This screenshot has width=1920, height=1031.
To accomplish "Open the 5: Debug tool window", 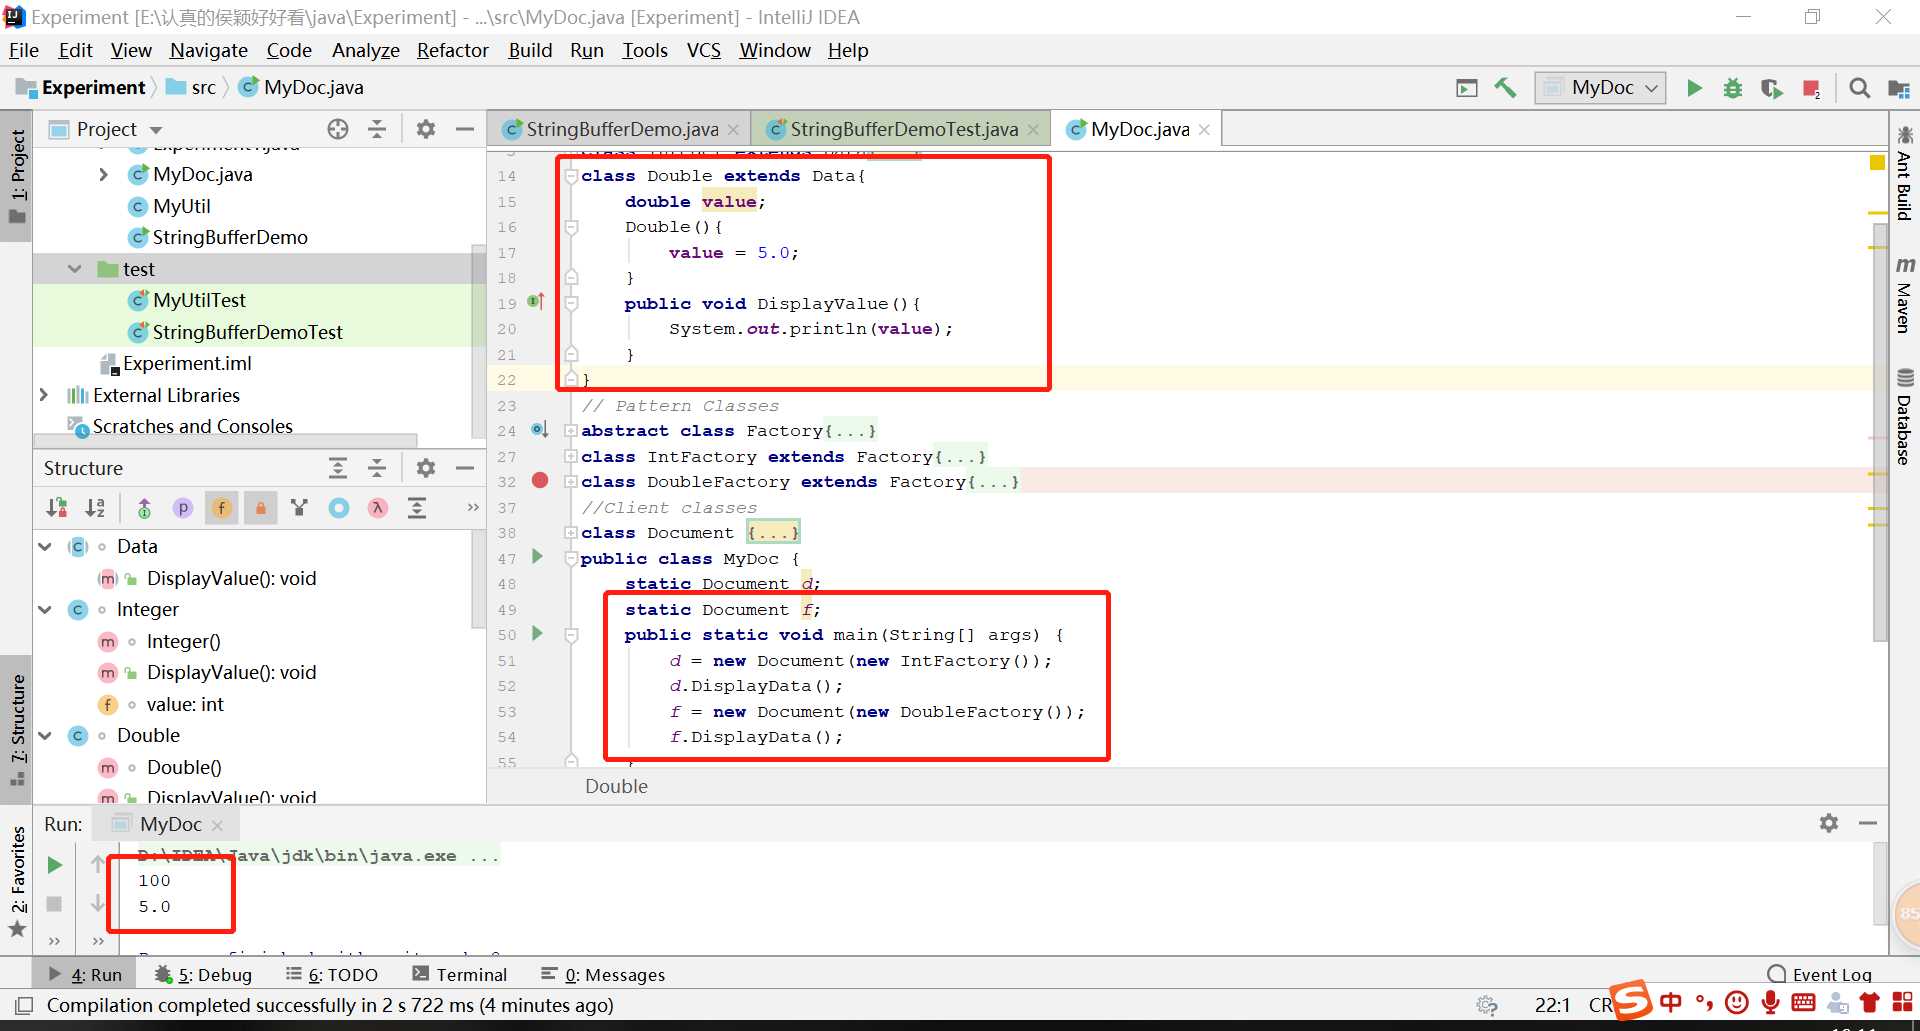I will 204,975.
